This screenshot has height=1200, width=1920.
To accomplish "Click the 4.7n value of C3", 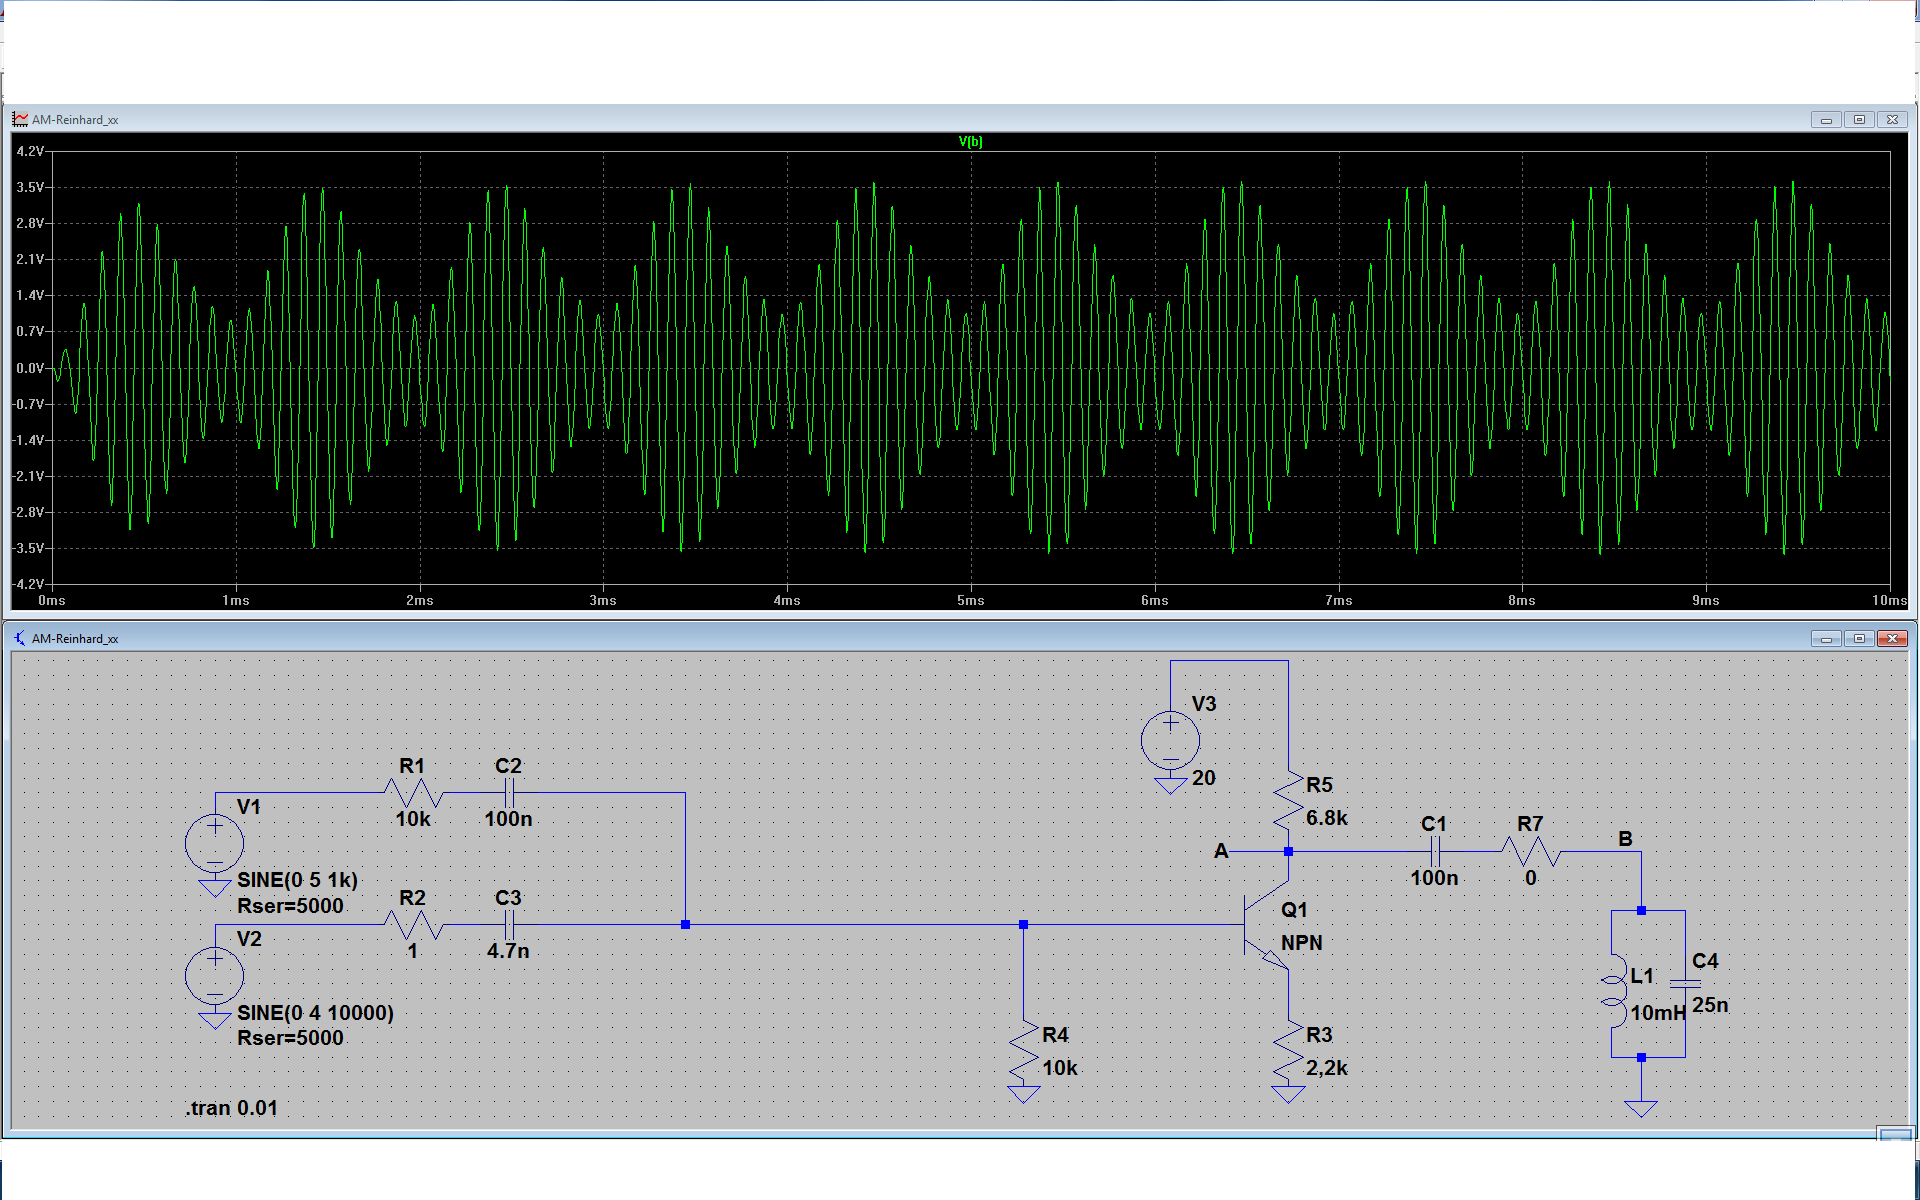I will [509, 951].
